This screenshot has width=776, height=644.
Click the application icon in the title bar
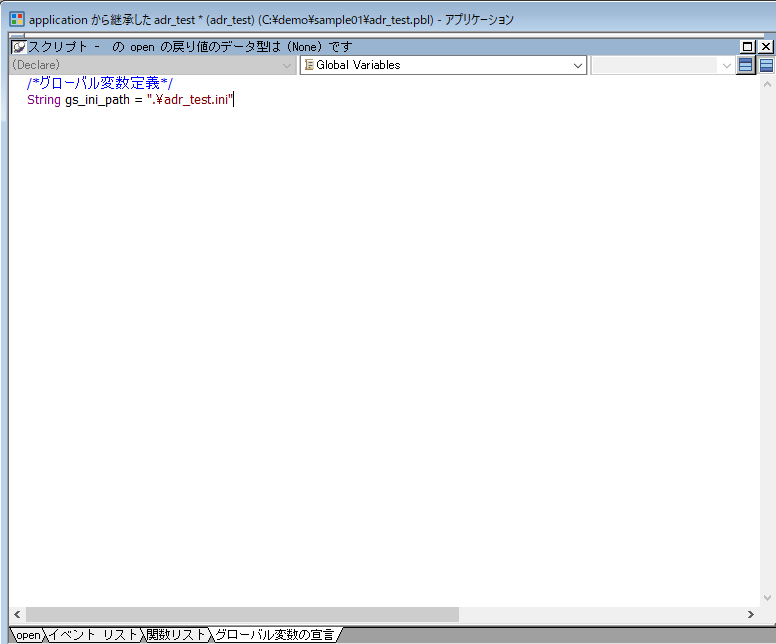(x=17, y=19)
